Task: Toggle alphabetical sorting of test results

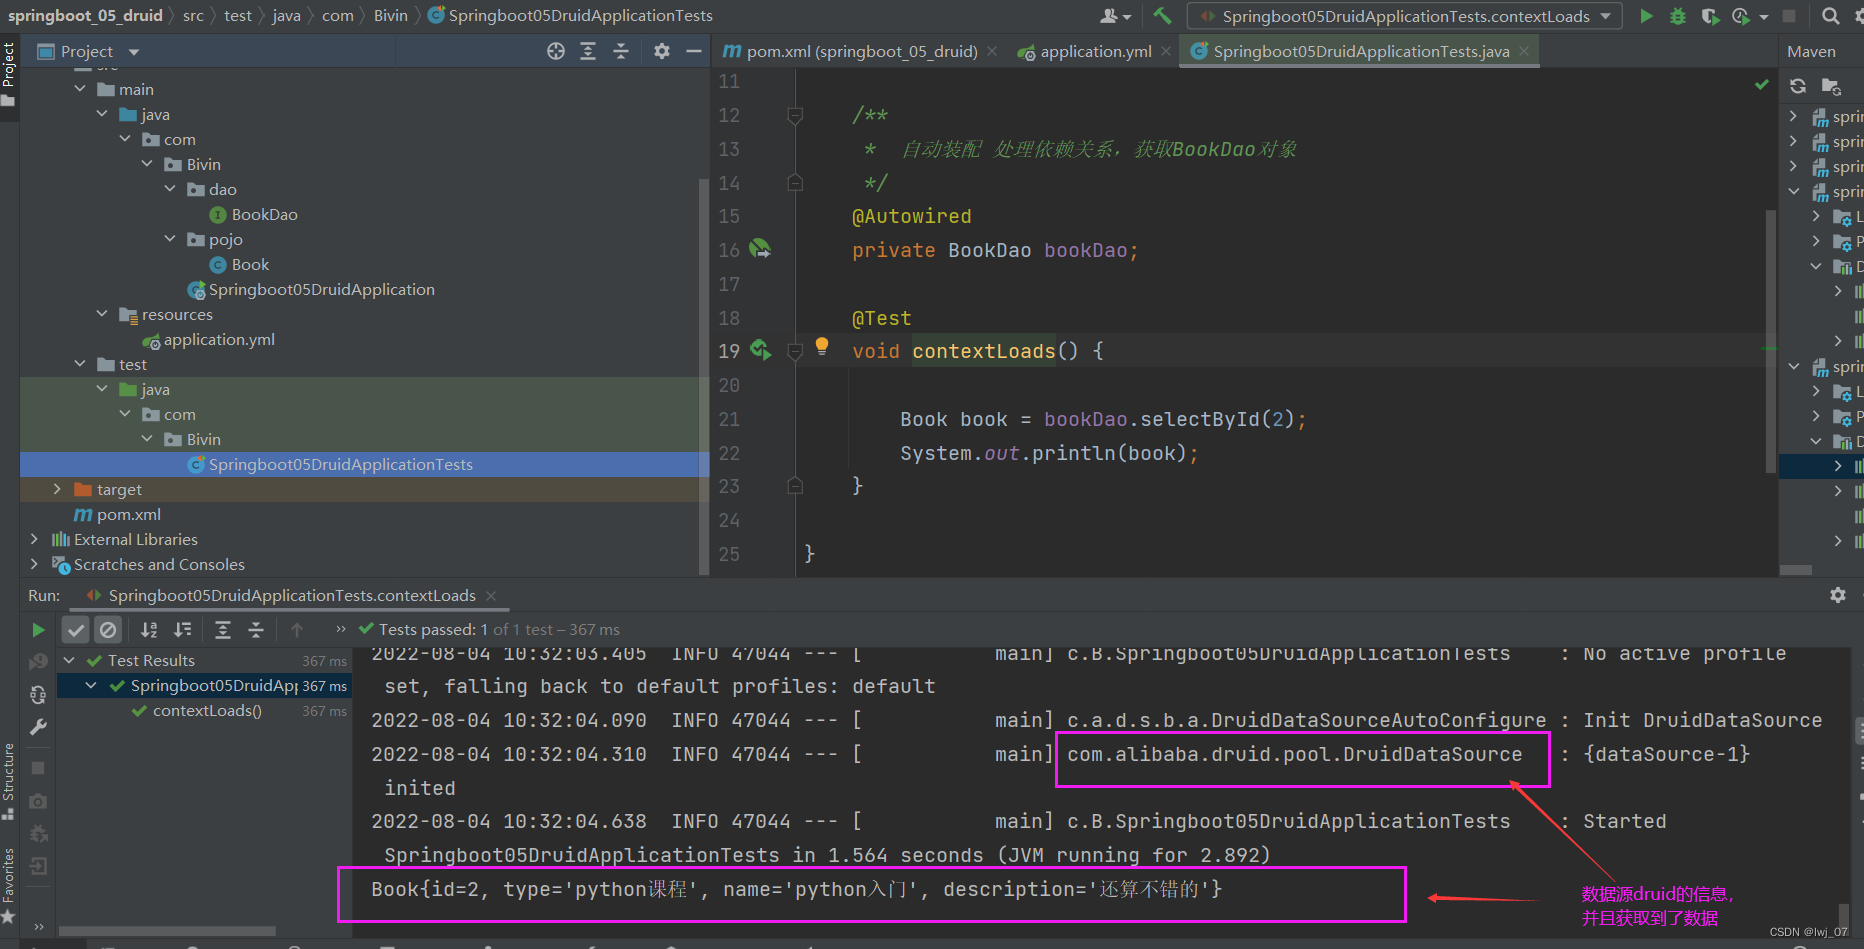Action: 149,630
